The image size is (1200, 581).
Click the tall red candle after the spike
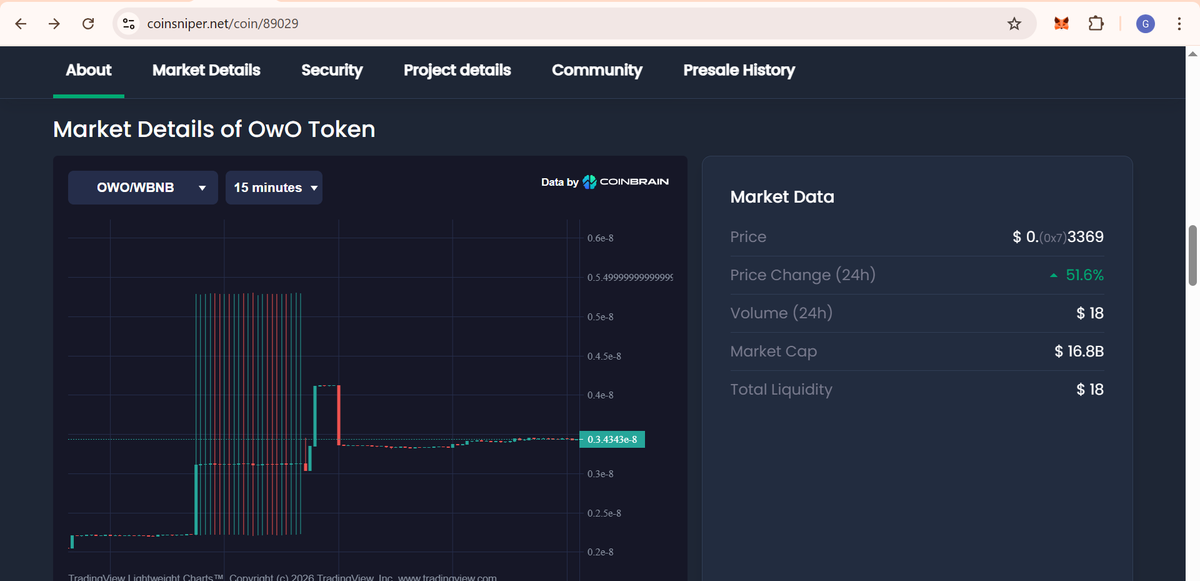point(339,415)
